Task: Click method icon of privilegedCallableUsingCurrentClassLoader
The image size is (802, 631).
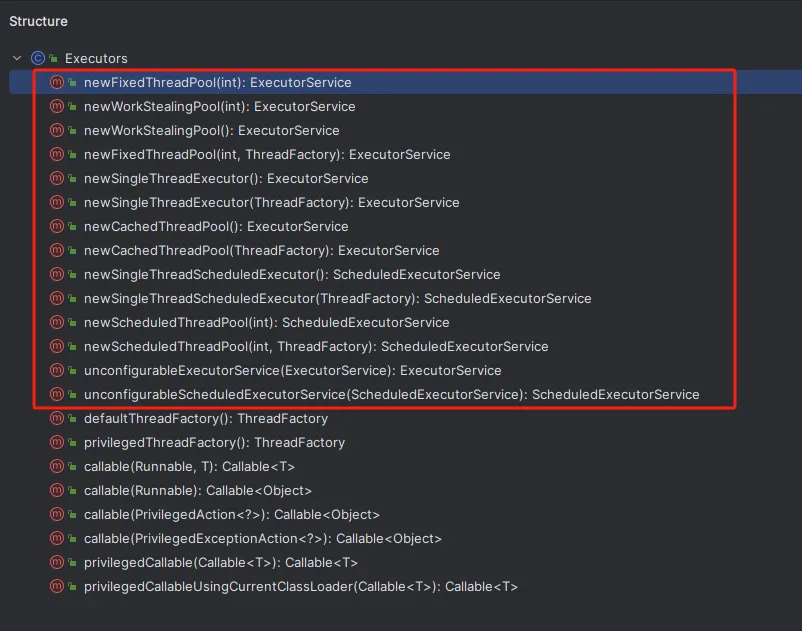Action: coord(57,587)
